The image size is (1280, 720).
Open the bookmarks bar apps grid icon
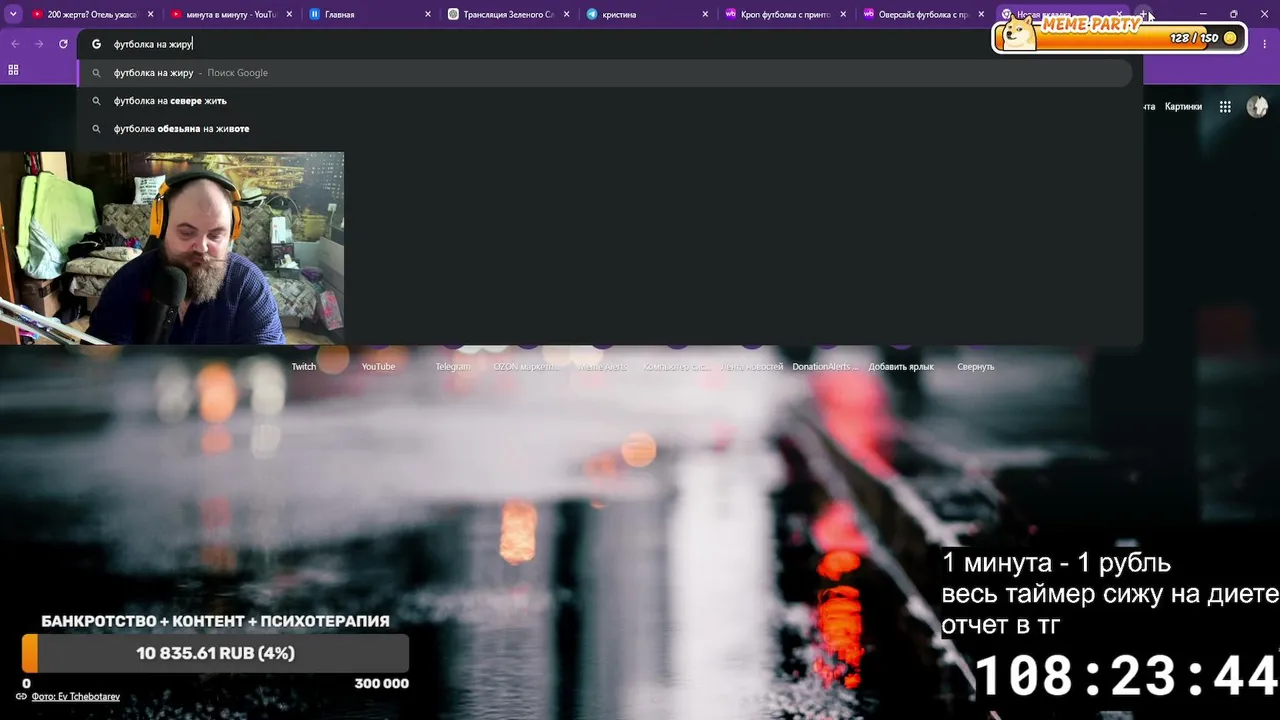pyautogui.click(x=13, y=70)
